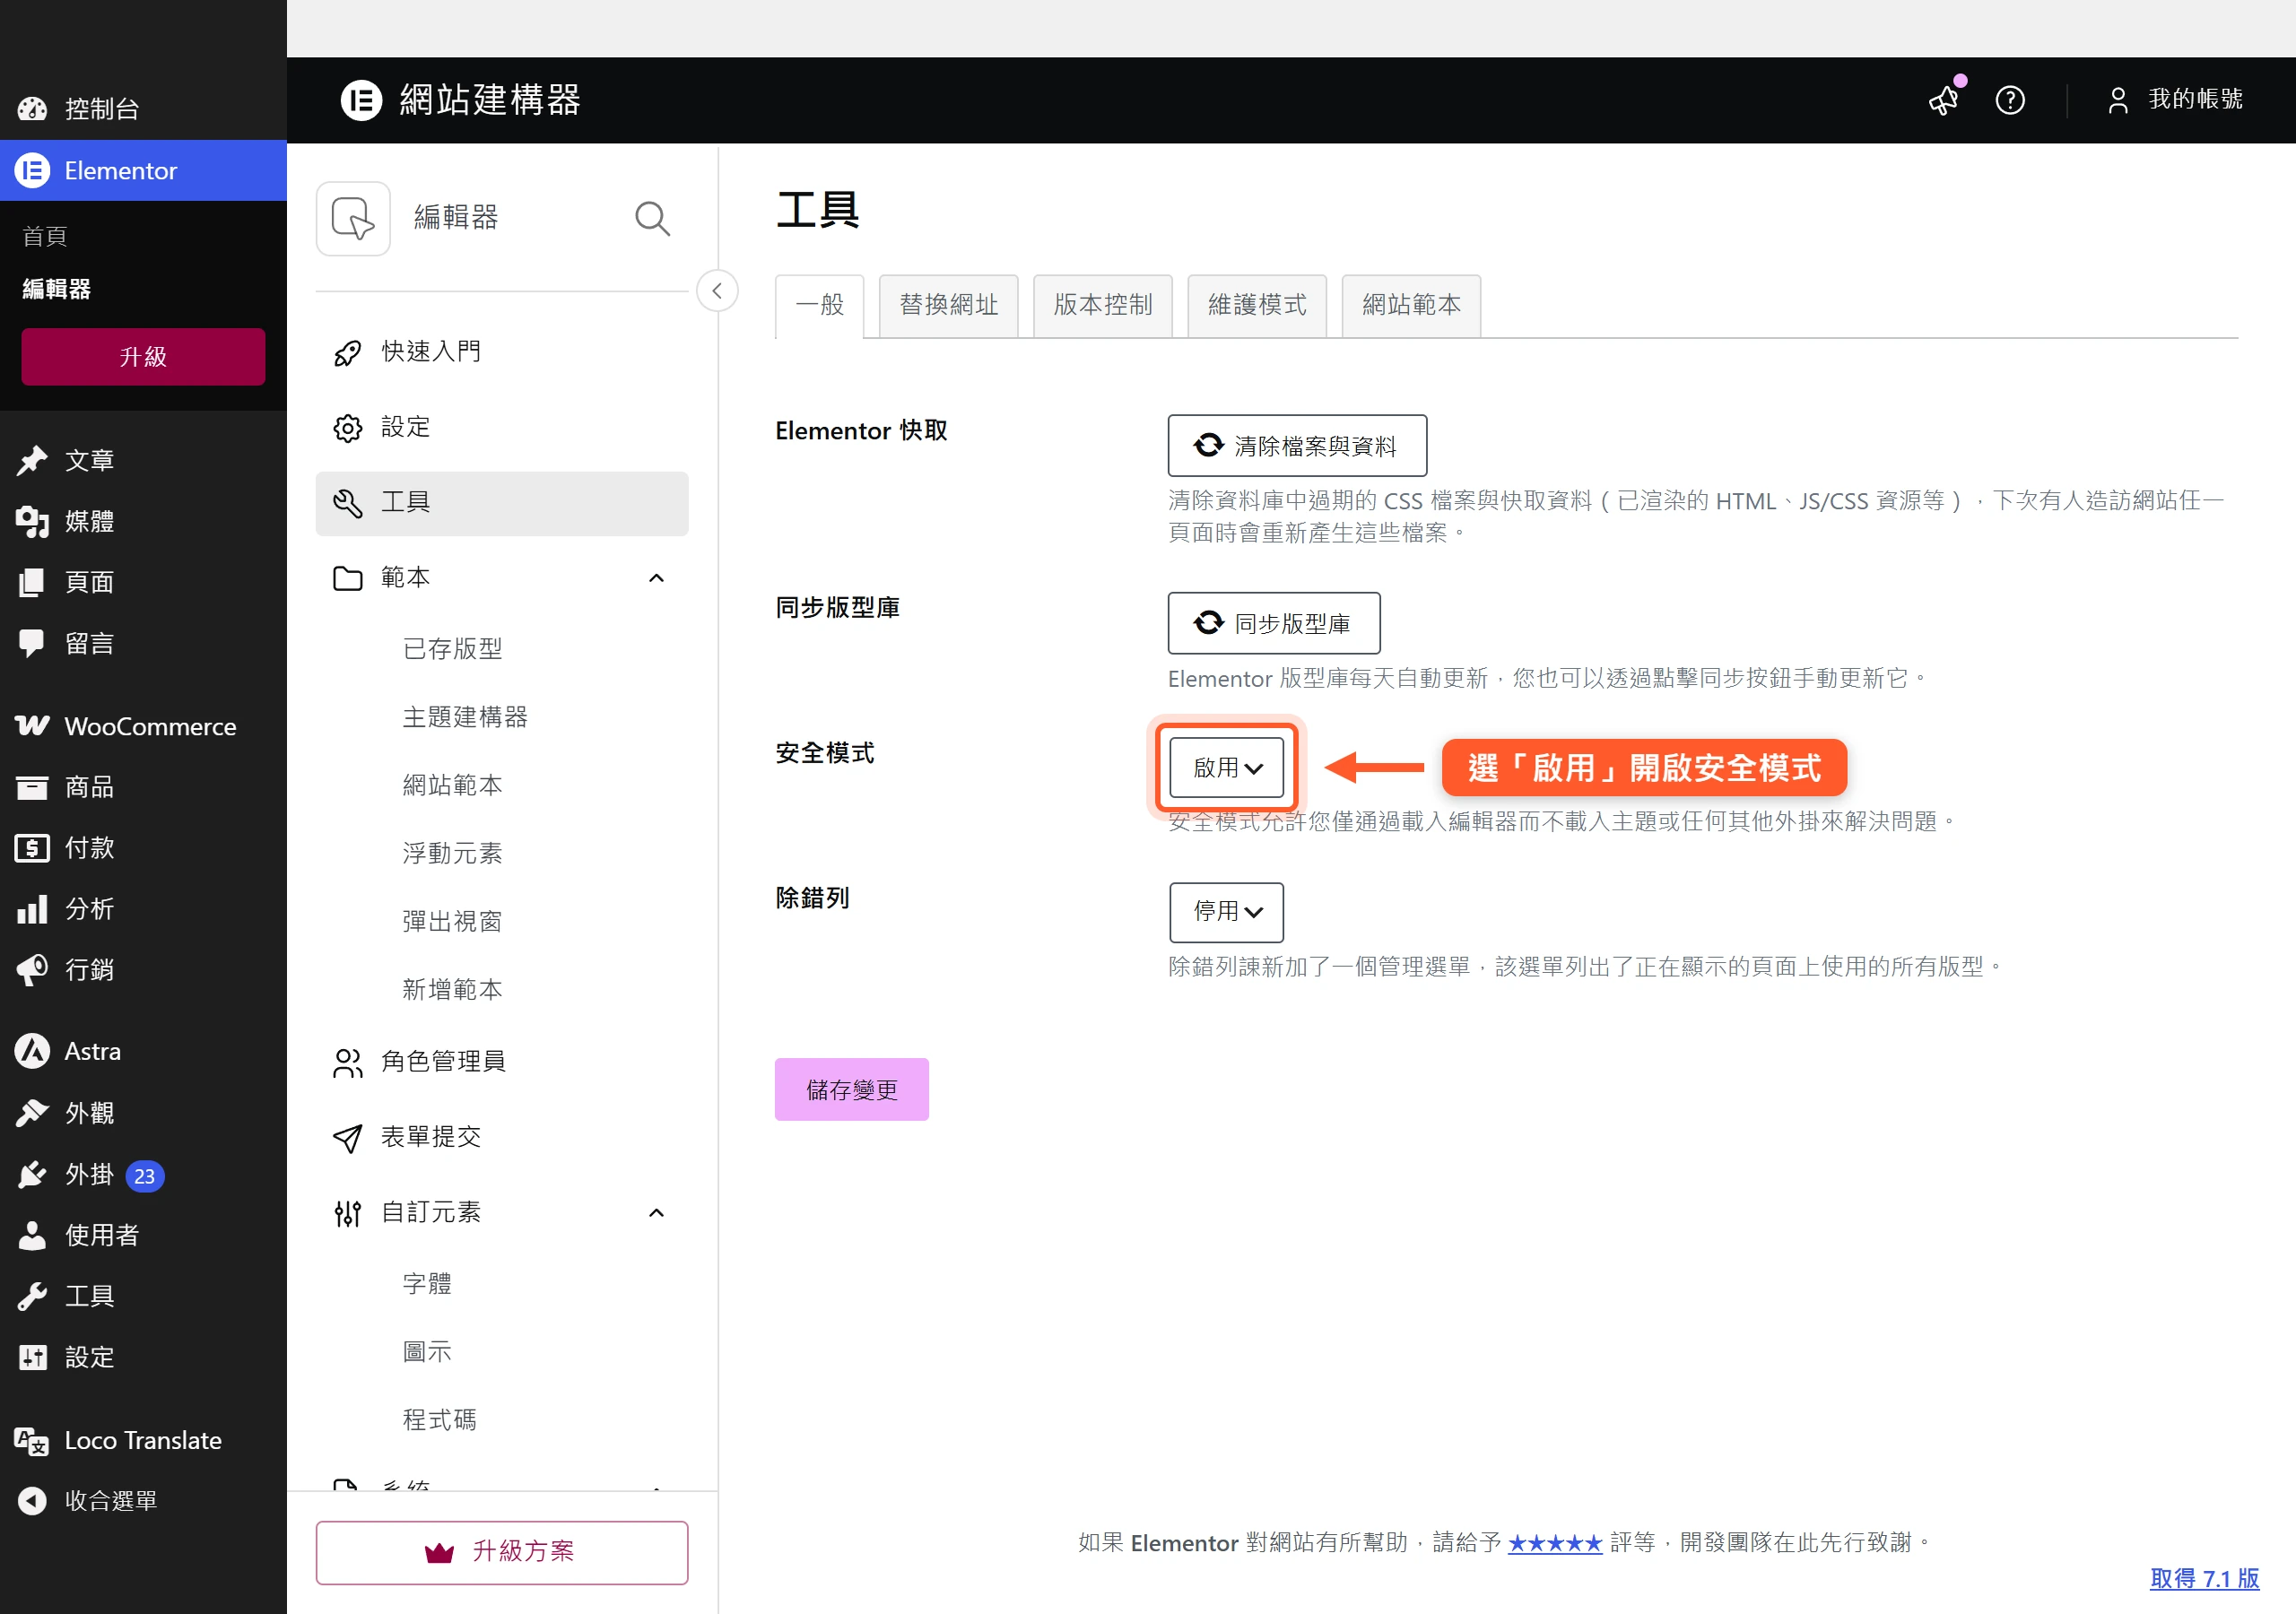Click the 取得 7.1 版 link
The height and width of the screenshot is (1614, 2296).
pos(2204,1579)
